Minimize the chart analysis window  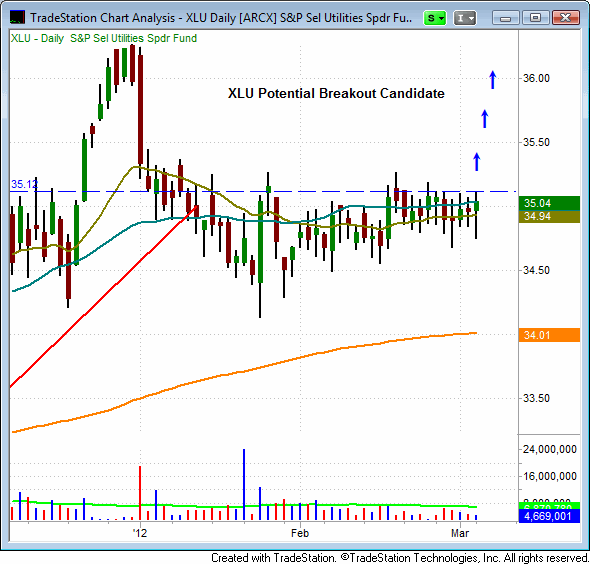[505, 18]
